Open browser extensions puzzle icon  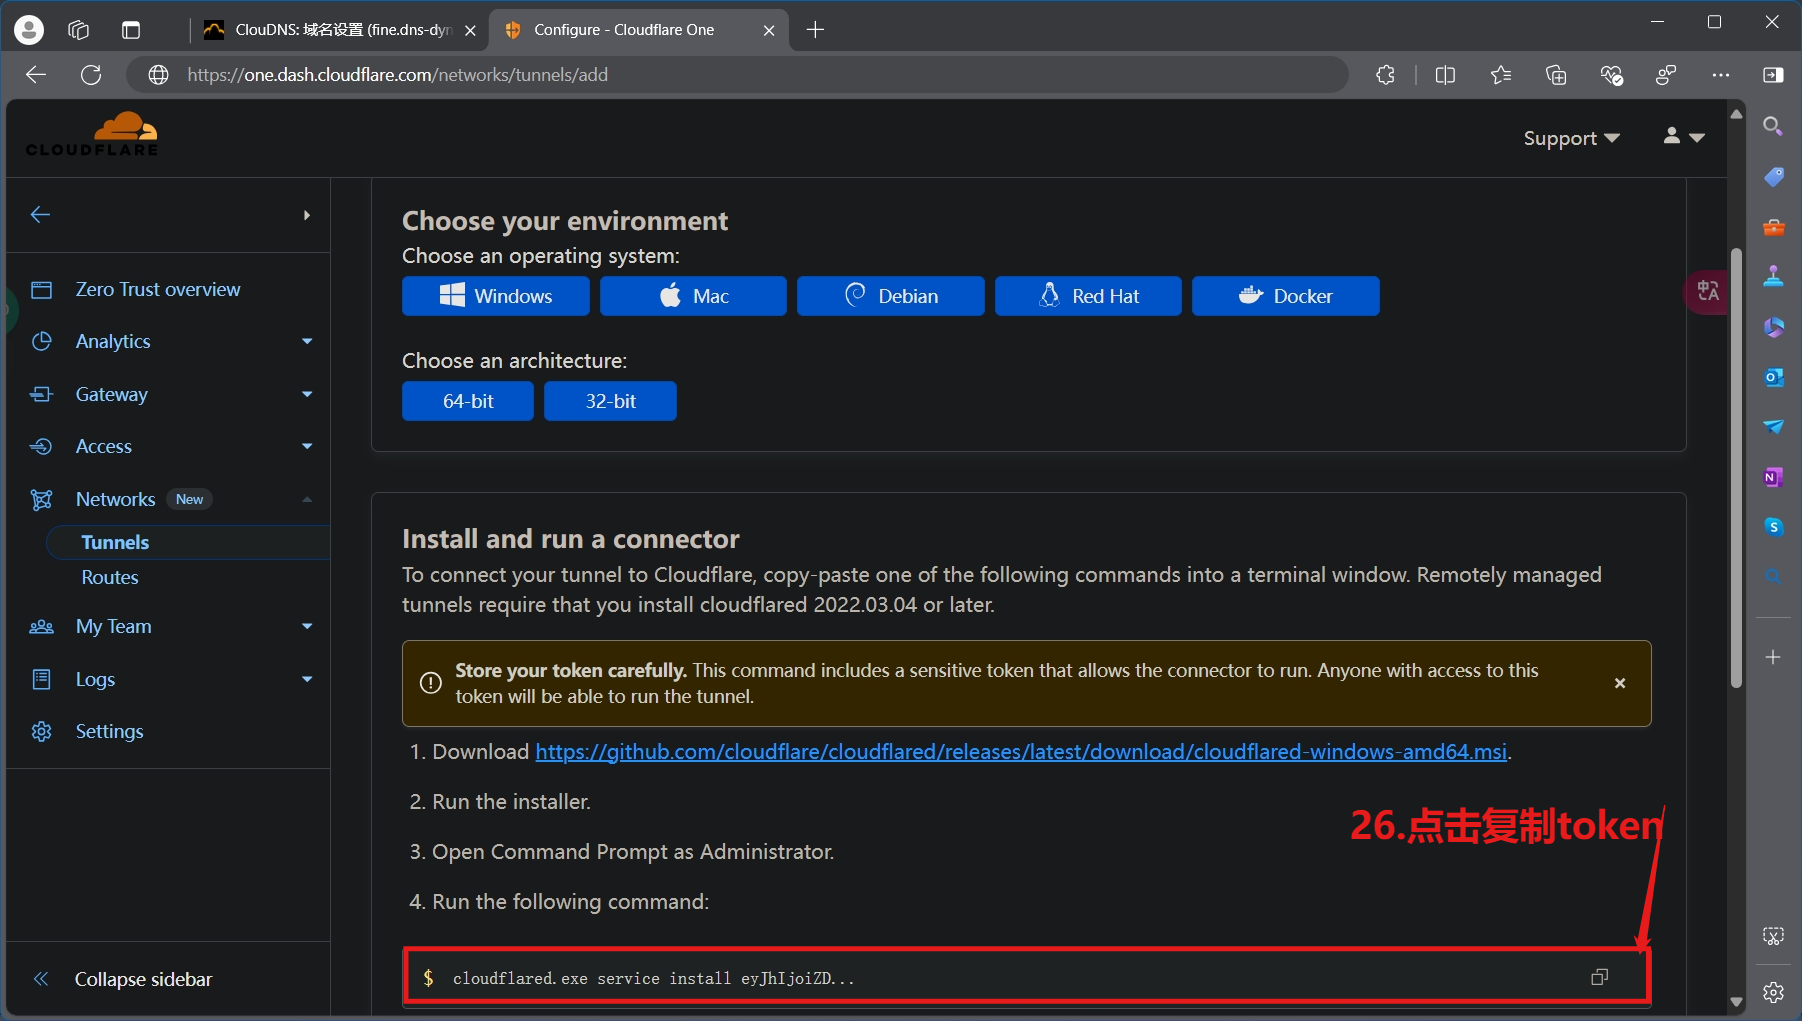coord(1385,75)
